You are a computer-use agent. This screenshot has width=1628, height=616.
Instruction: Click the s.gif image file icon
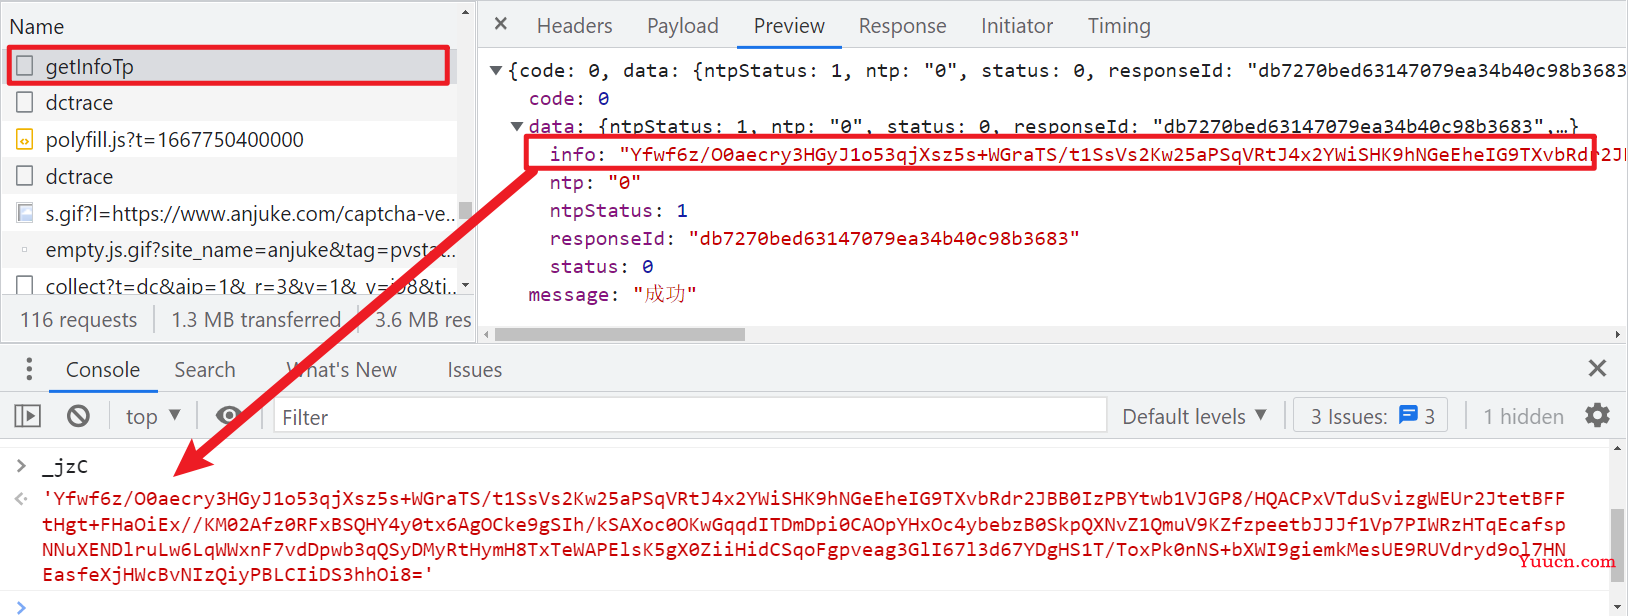25,213
